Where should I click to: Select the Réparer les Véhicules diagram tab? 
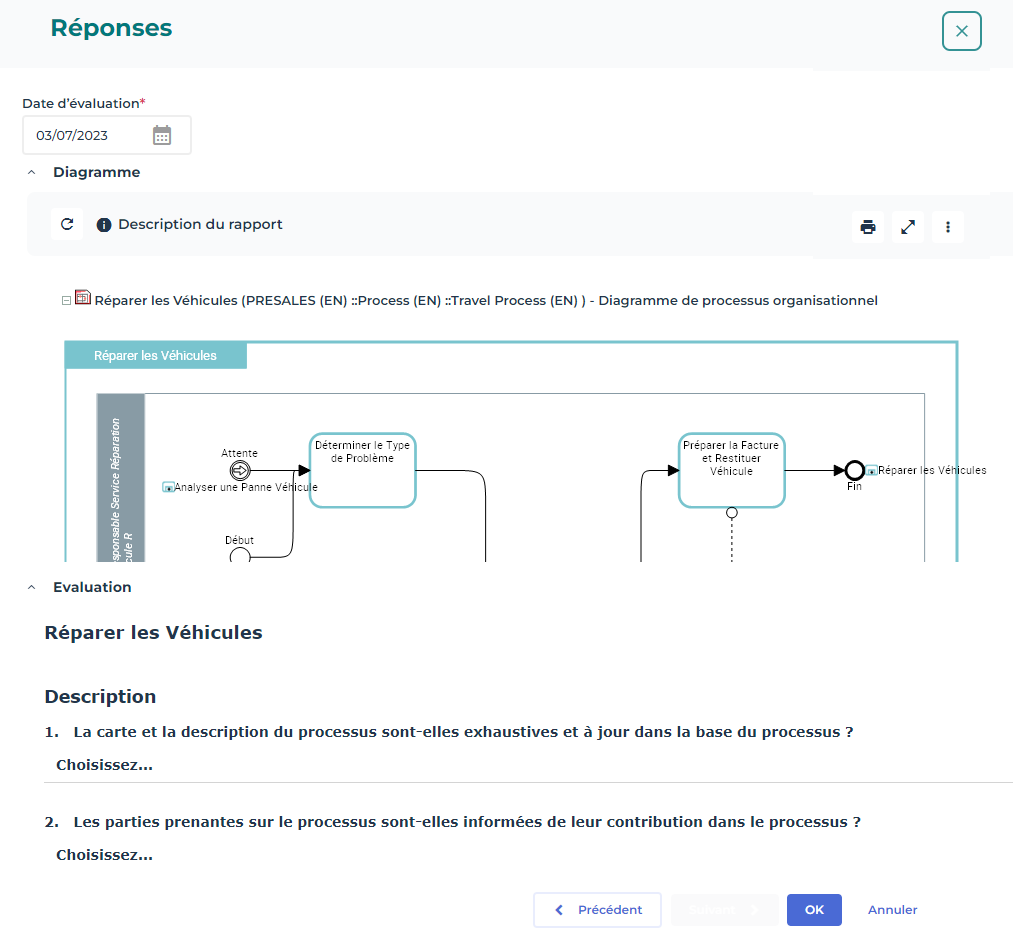[155, 355]
